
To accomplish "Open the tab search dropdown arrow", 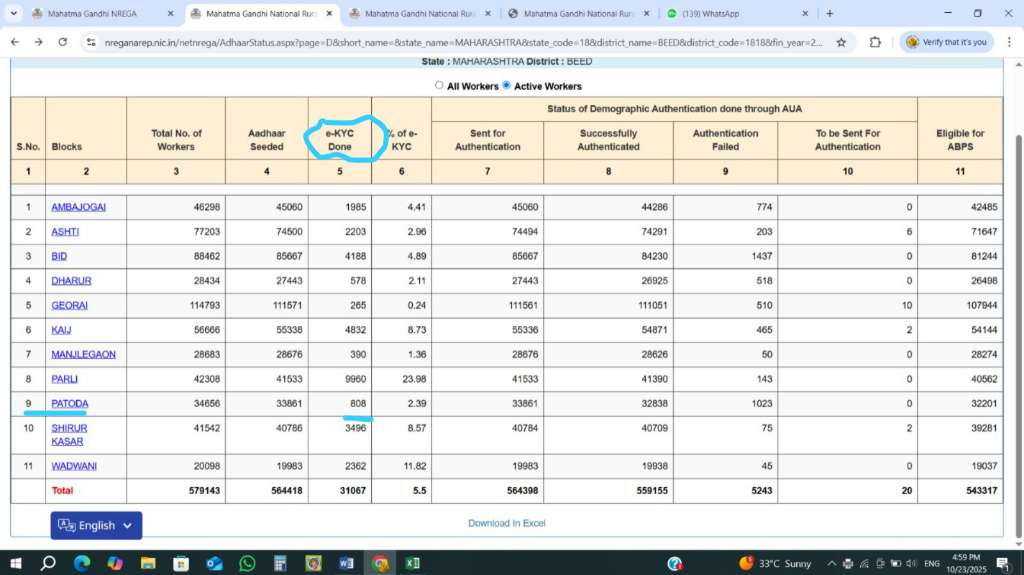I will tap(13, 13).
